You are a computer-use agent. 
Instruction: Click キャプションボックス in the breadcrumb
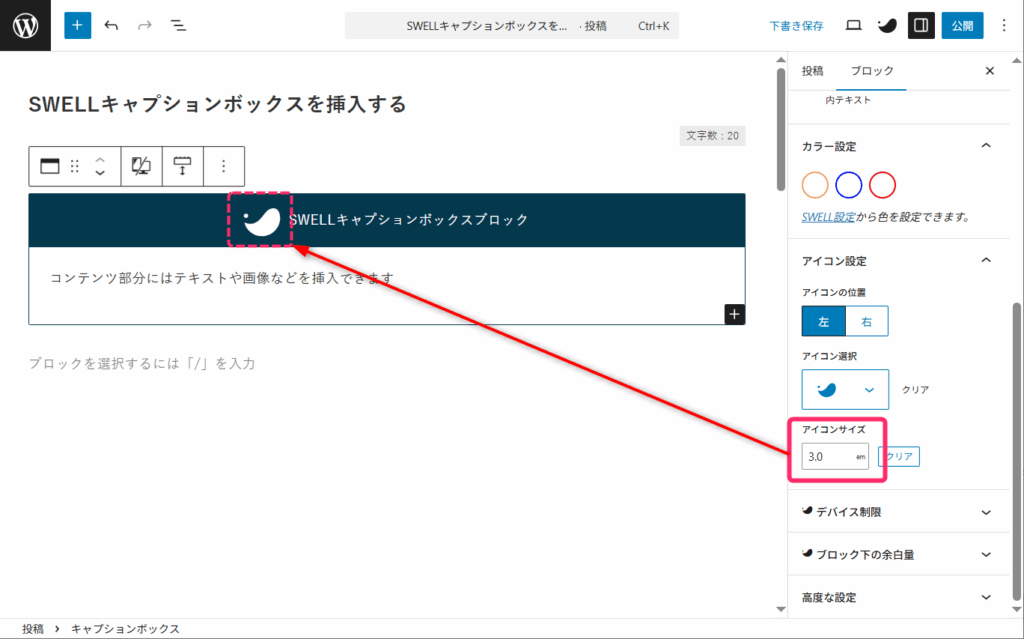[x=125, y=629]
